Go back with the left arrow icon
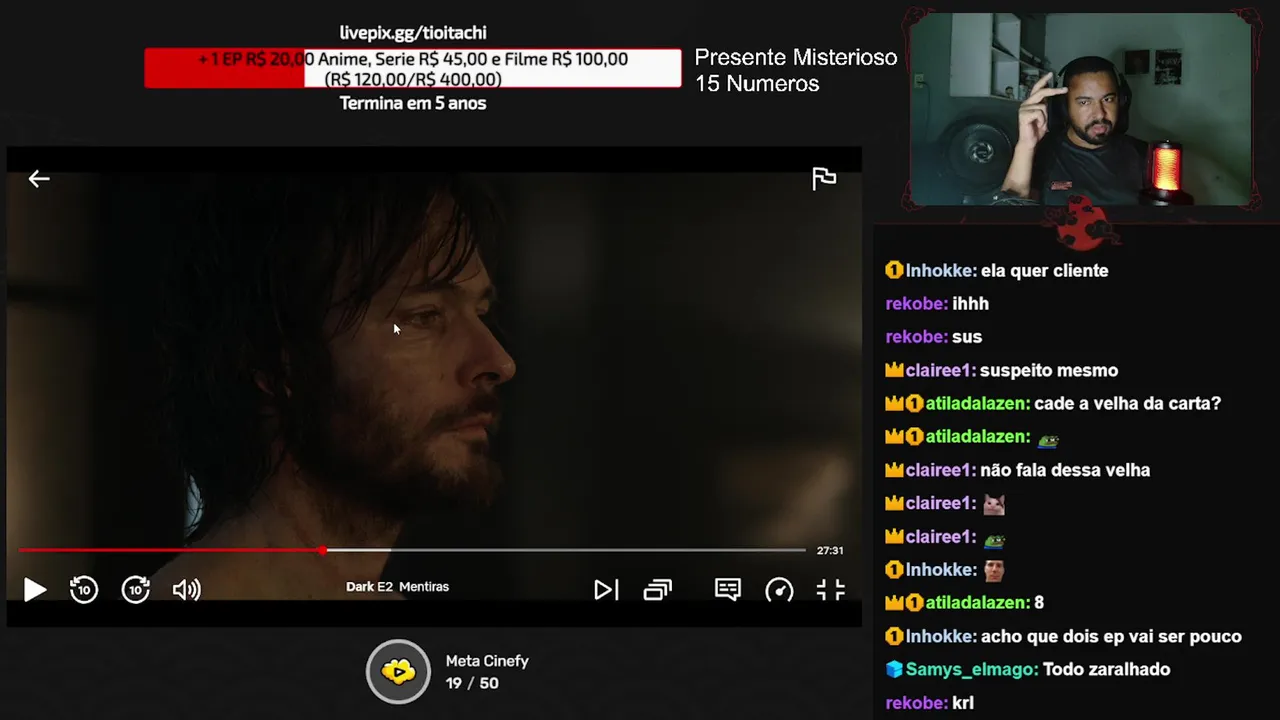 39,179
